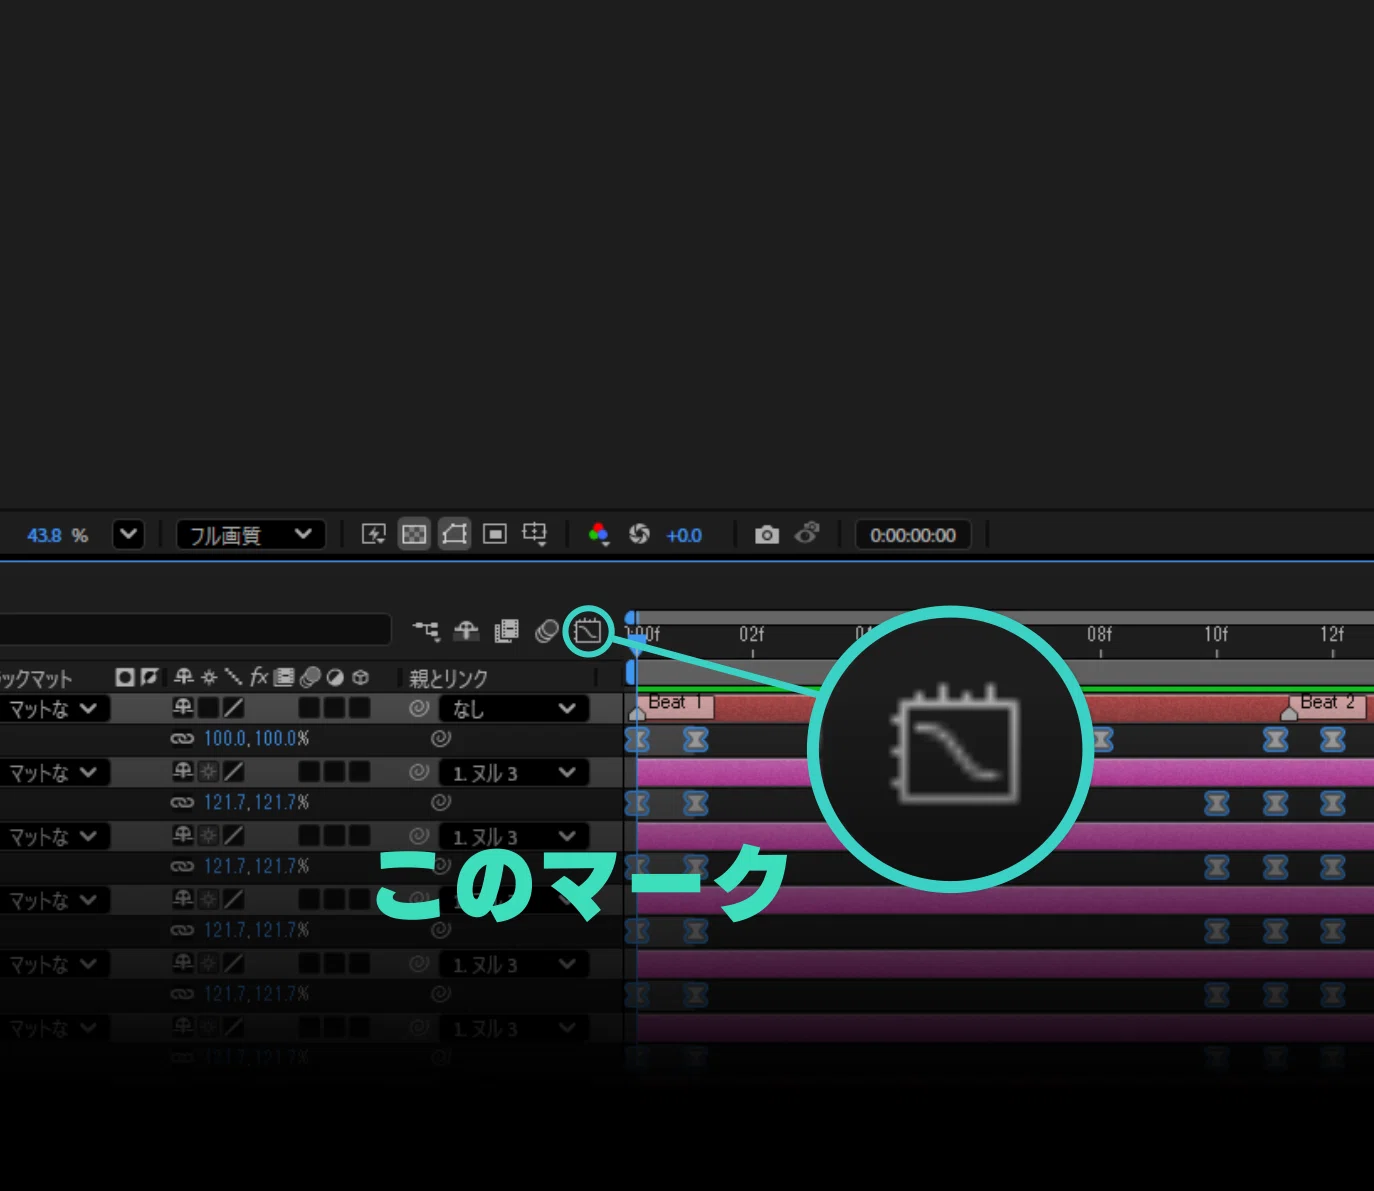The image size is (1374, 1191).
Task: Take a snapshot with the camera icon
Action: (x=767, y=534)
